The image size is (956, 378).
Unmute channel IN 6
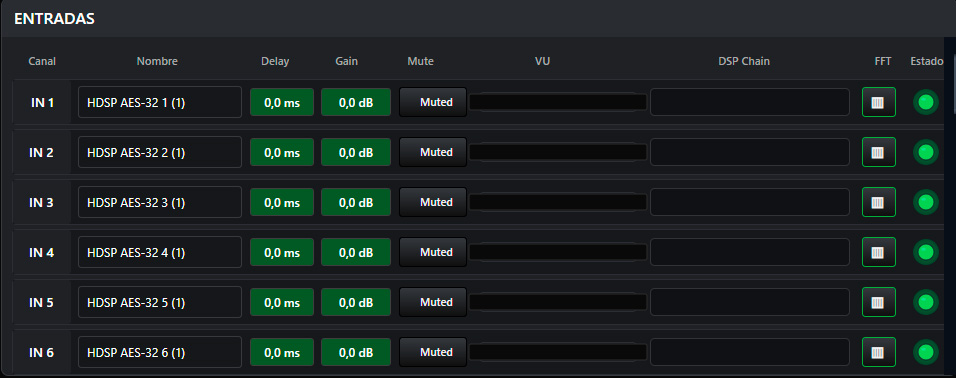pyautogui.click(x=433, y=352)
